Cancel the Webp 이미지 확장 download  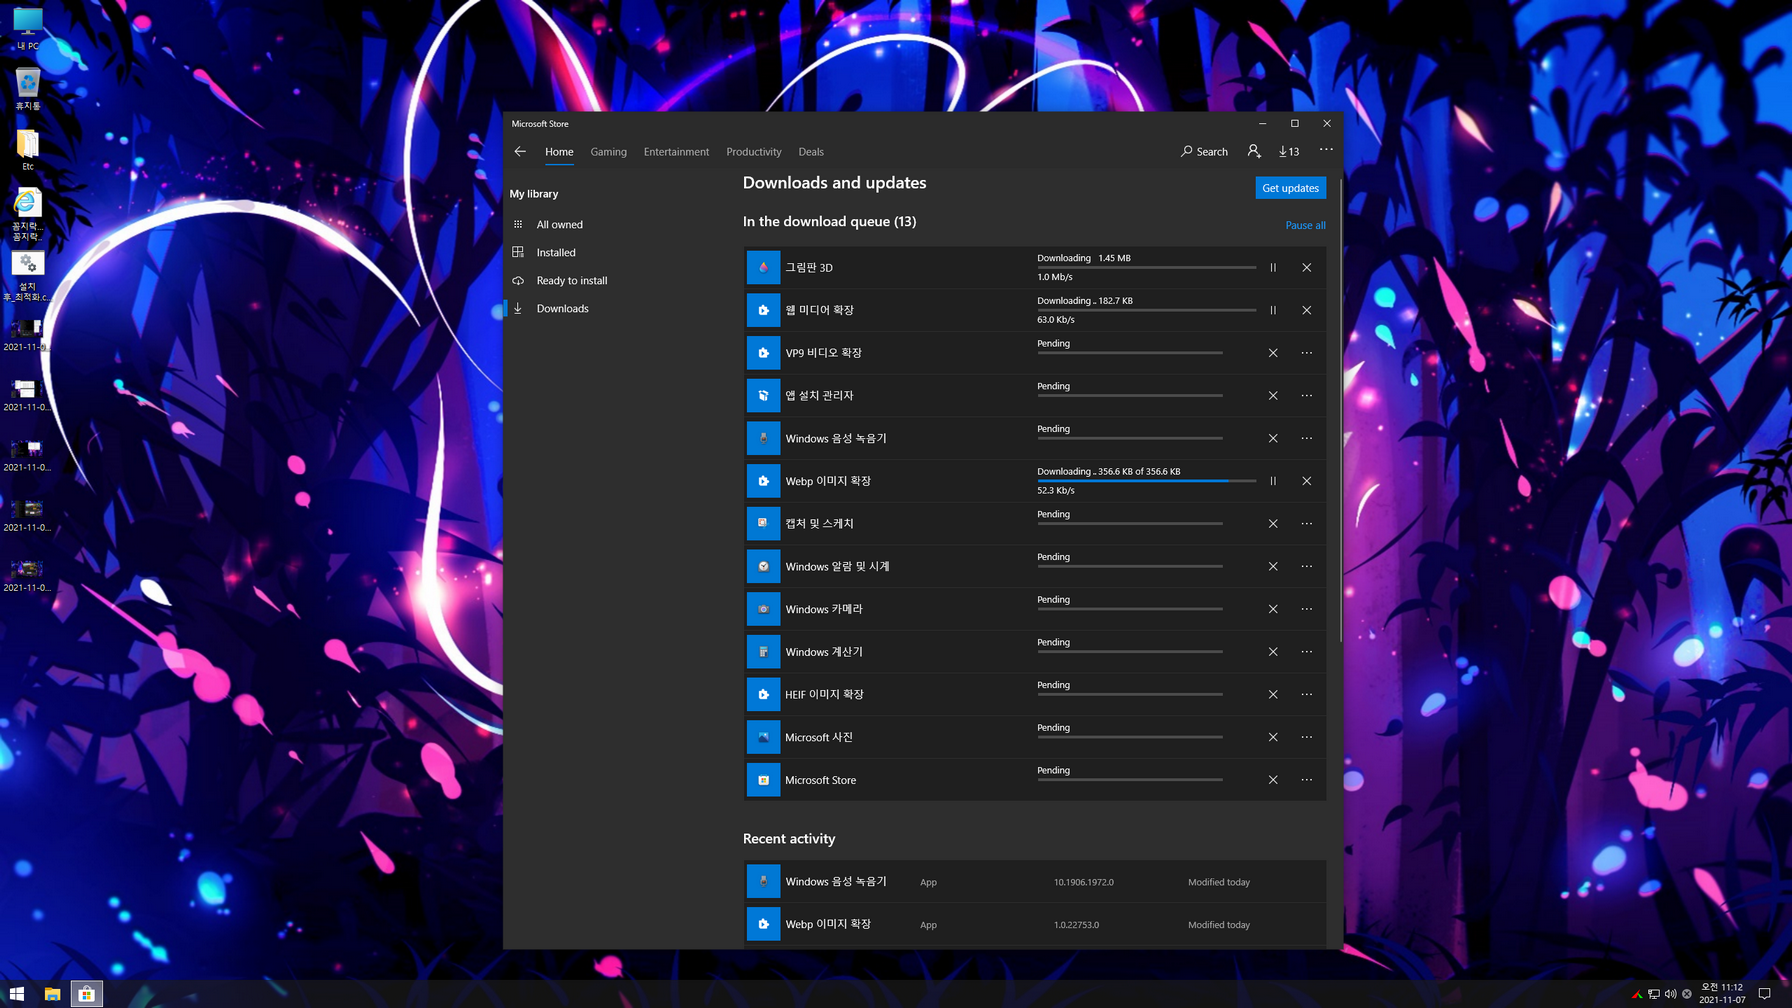pyautogui.click(x=1307, y=481)
